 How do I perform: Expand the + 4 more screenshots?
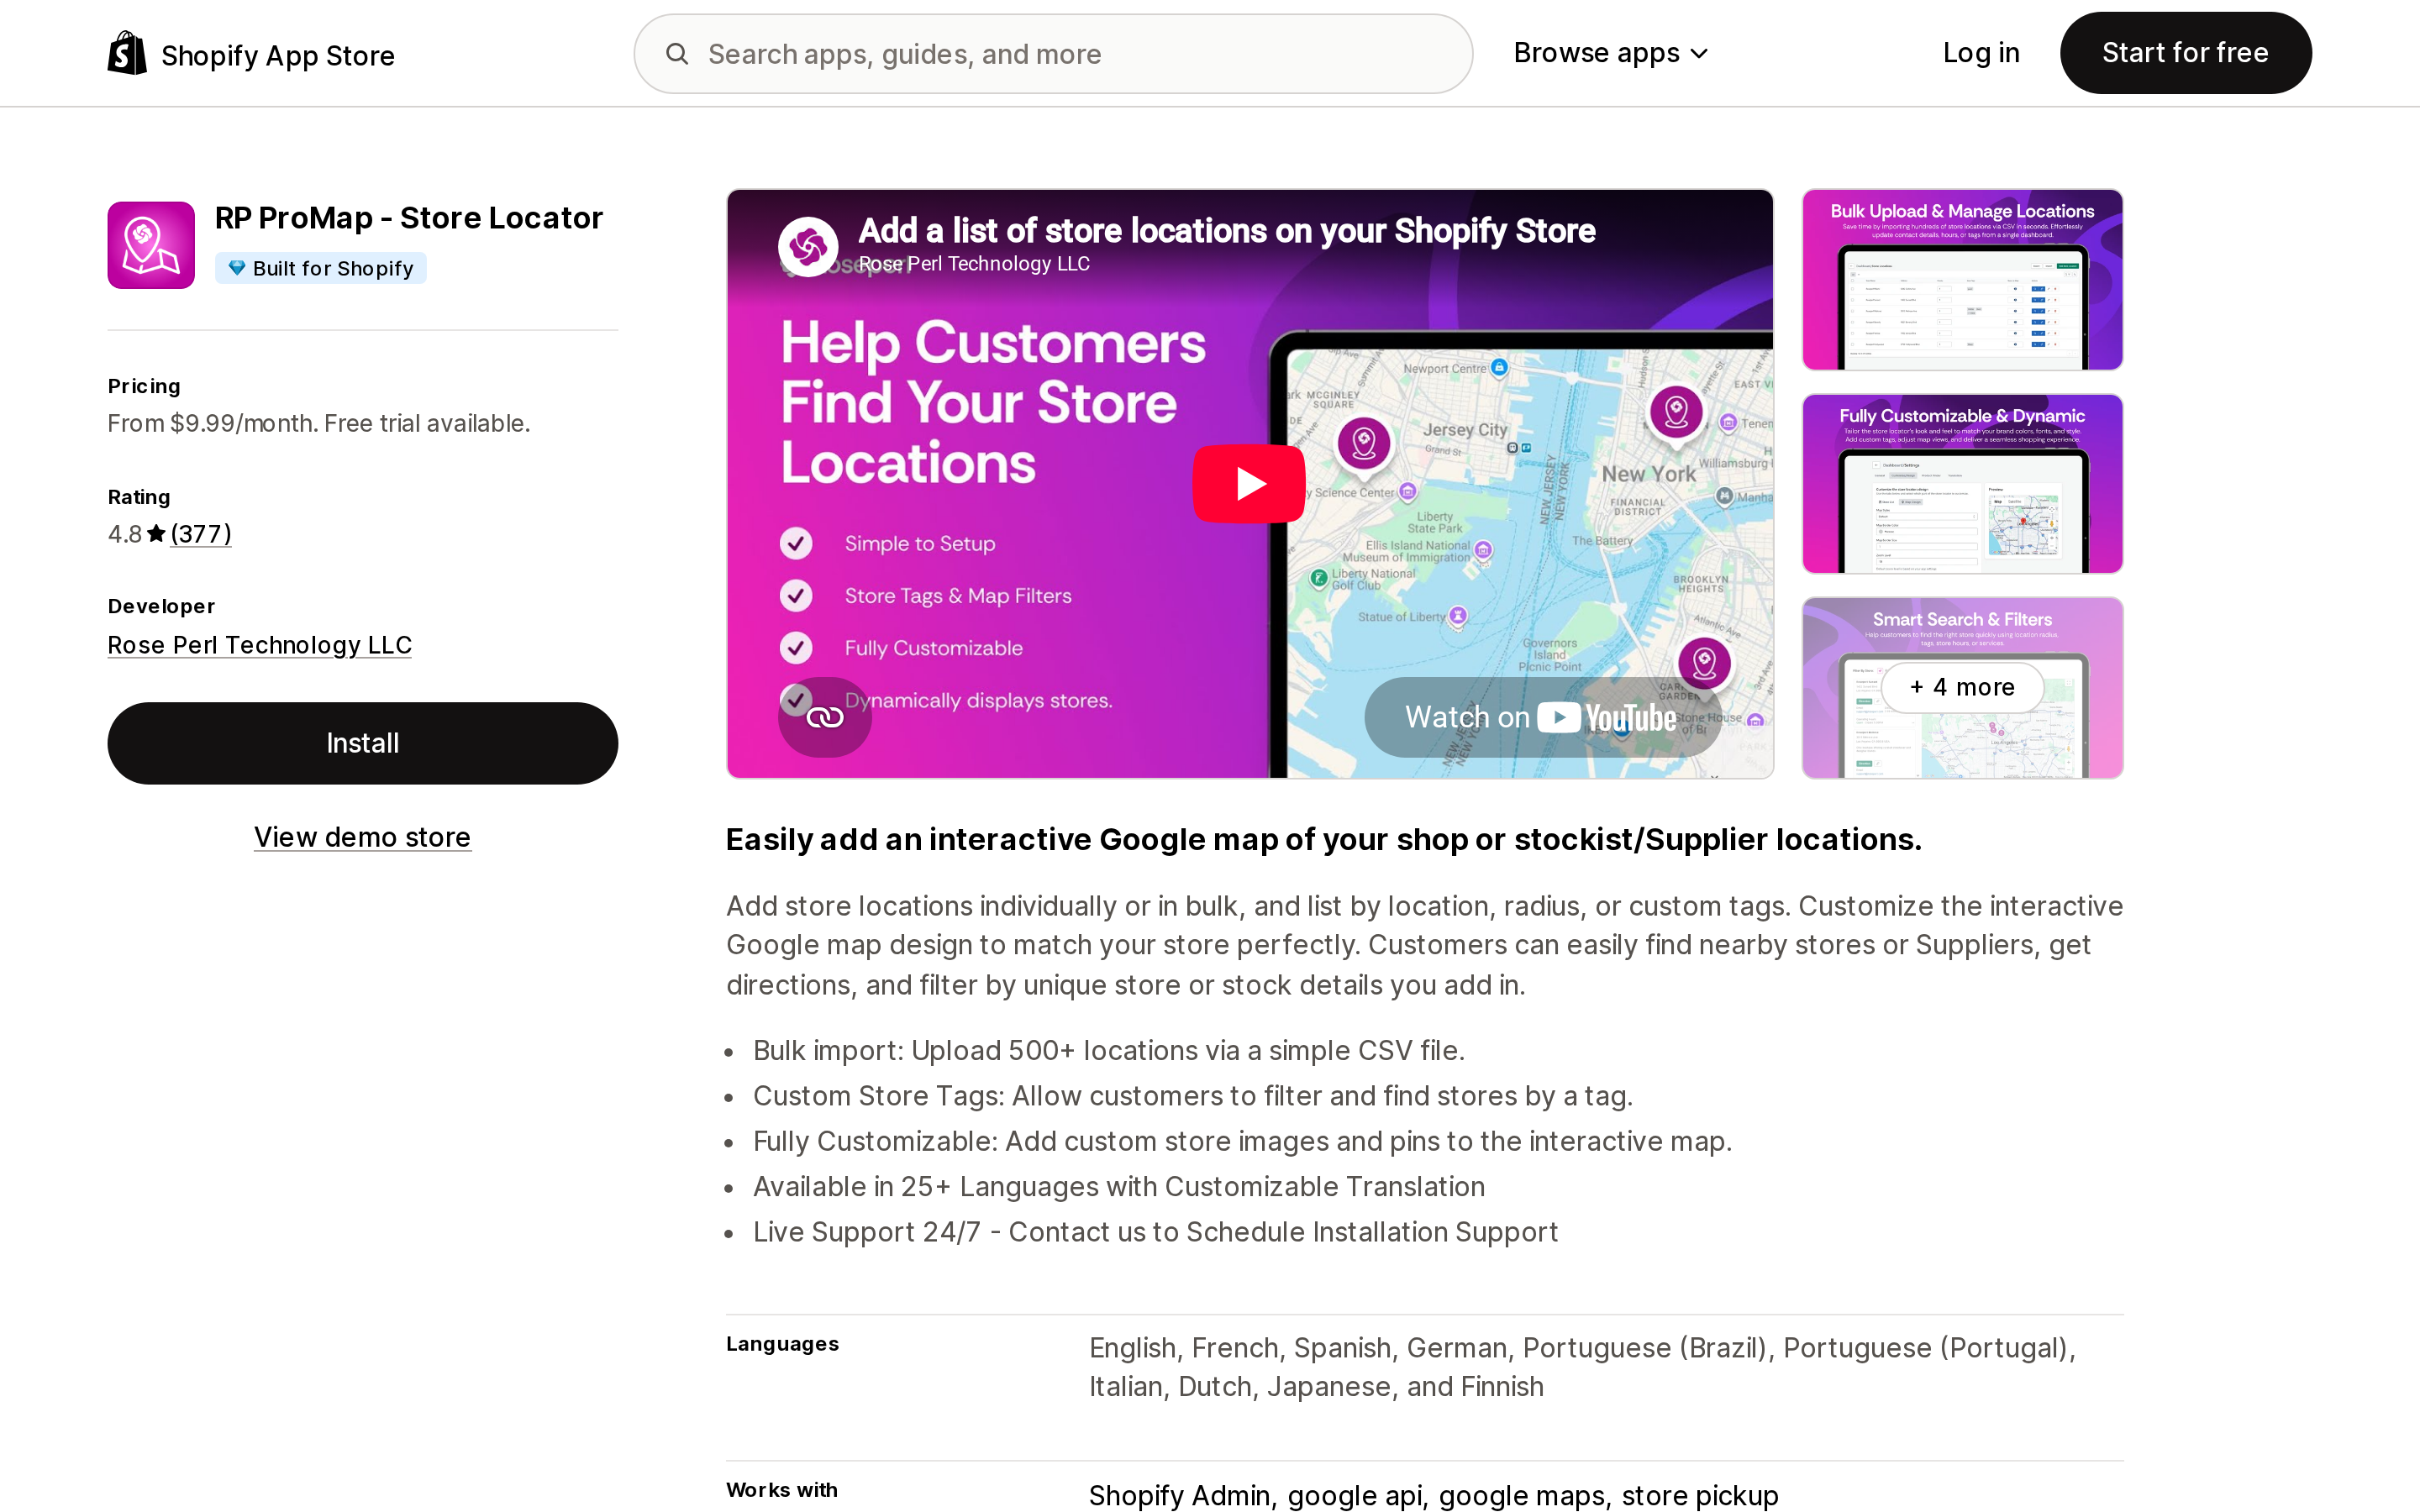coord(1962,687)
